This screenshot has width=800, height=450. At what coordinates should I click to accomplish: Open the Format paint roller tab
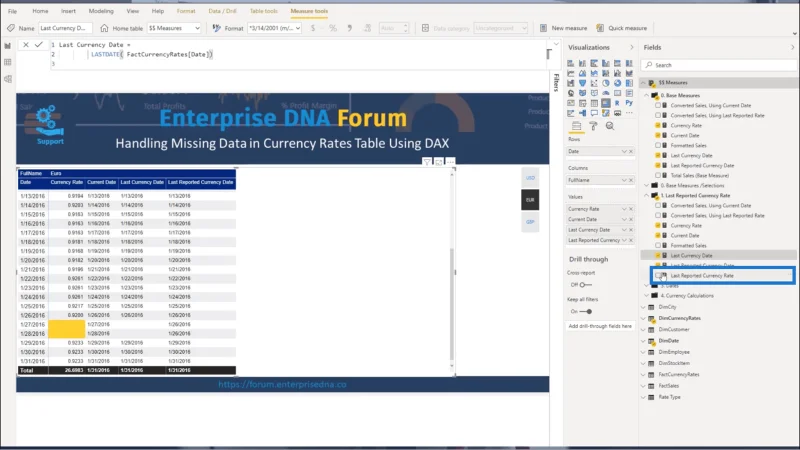click(x=593, y=126)
